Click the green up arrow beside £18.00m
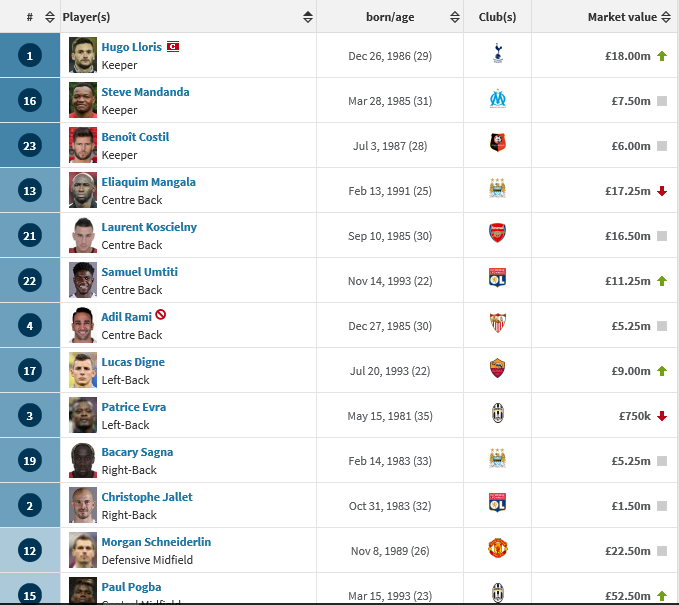679x605 pixels. point(662,56)
